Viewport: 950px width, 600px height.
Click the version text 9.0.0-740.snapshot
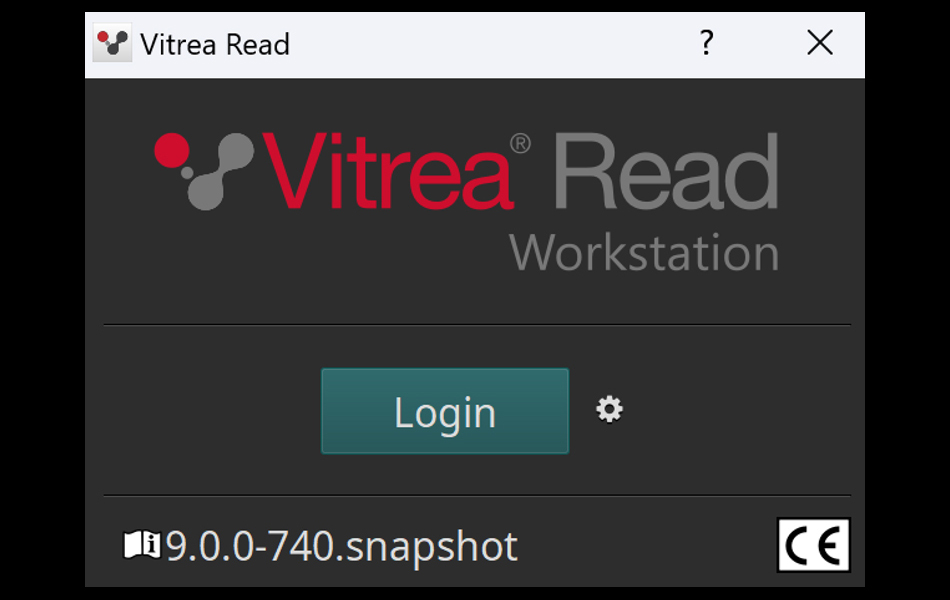pos(342,547)
